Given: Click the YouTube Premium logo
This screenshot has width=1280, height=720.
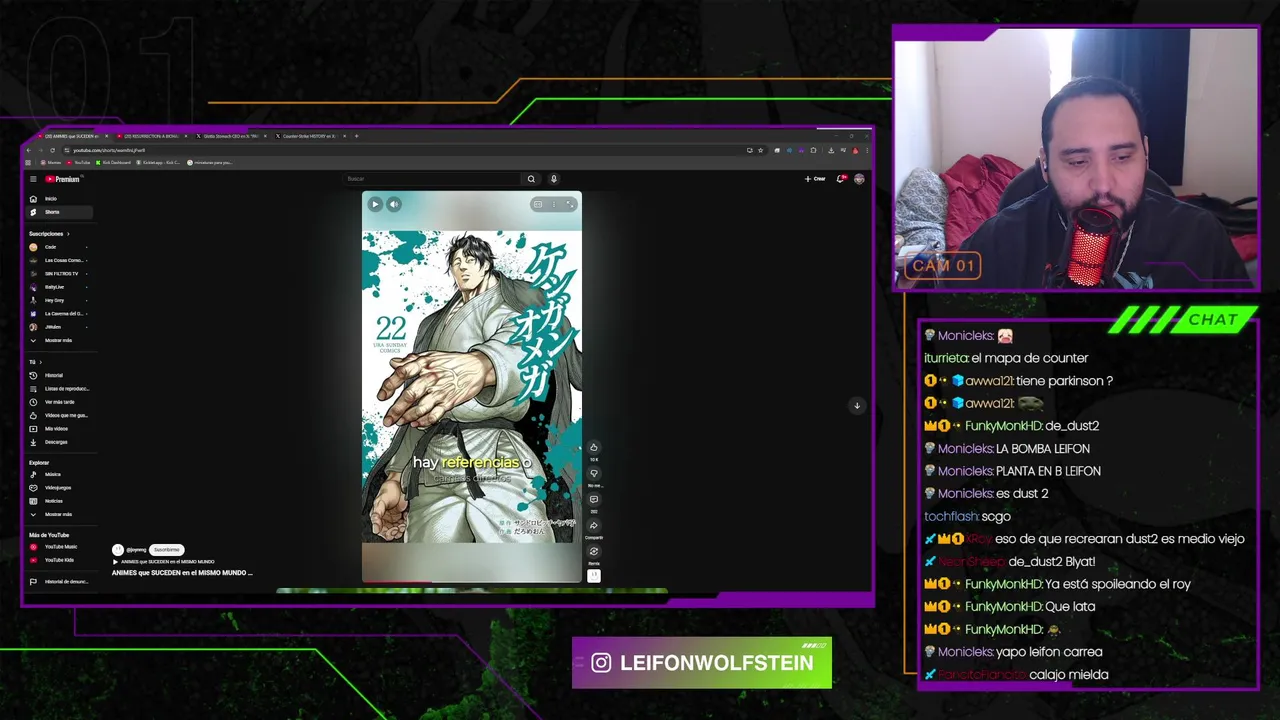Looking at the screenshot, I should click(x=62, y=179).
